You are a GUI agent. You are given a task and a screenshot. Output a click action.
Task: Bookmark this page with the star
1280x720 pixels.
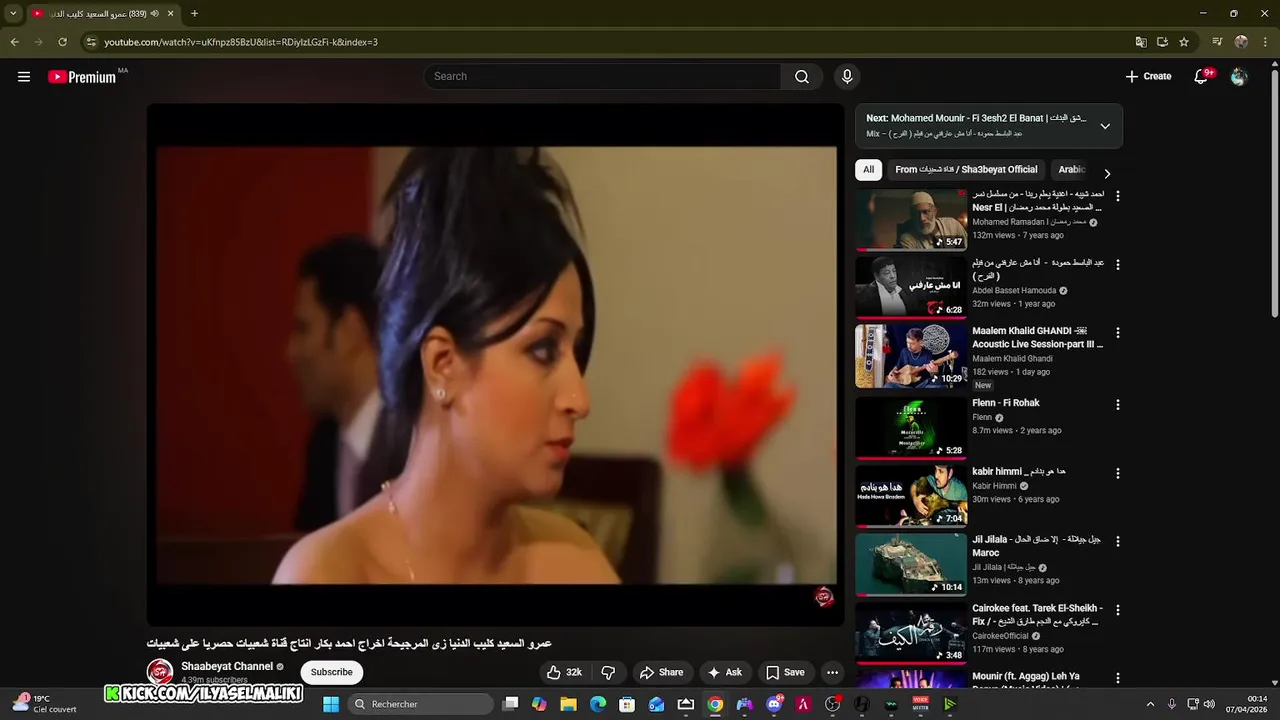pyautogui.click(x=1184, y=42)
